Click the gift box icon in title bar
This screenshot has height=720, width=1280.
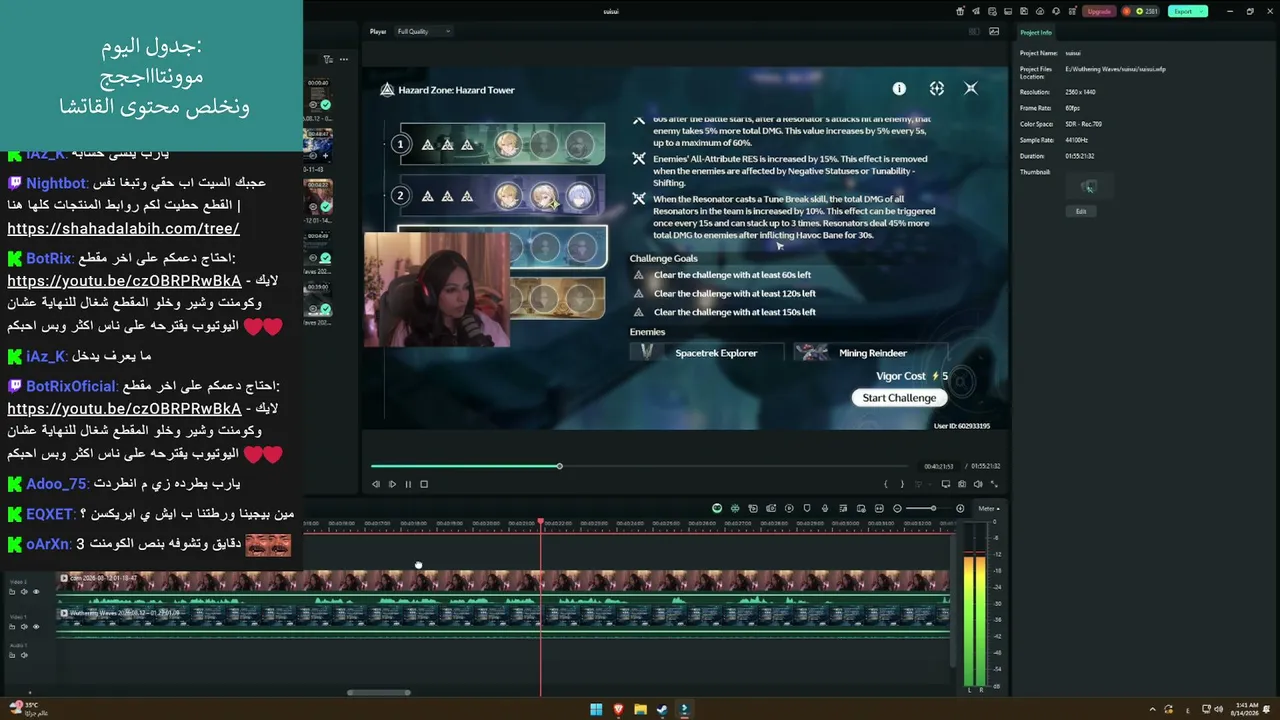(x=961, y=11)
